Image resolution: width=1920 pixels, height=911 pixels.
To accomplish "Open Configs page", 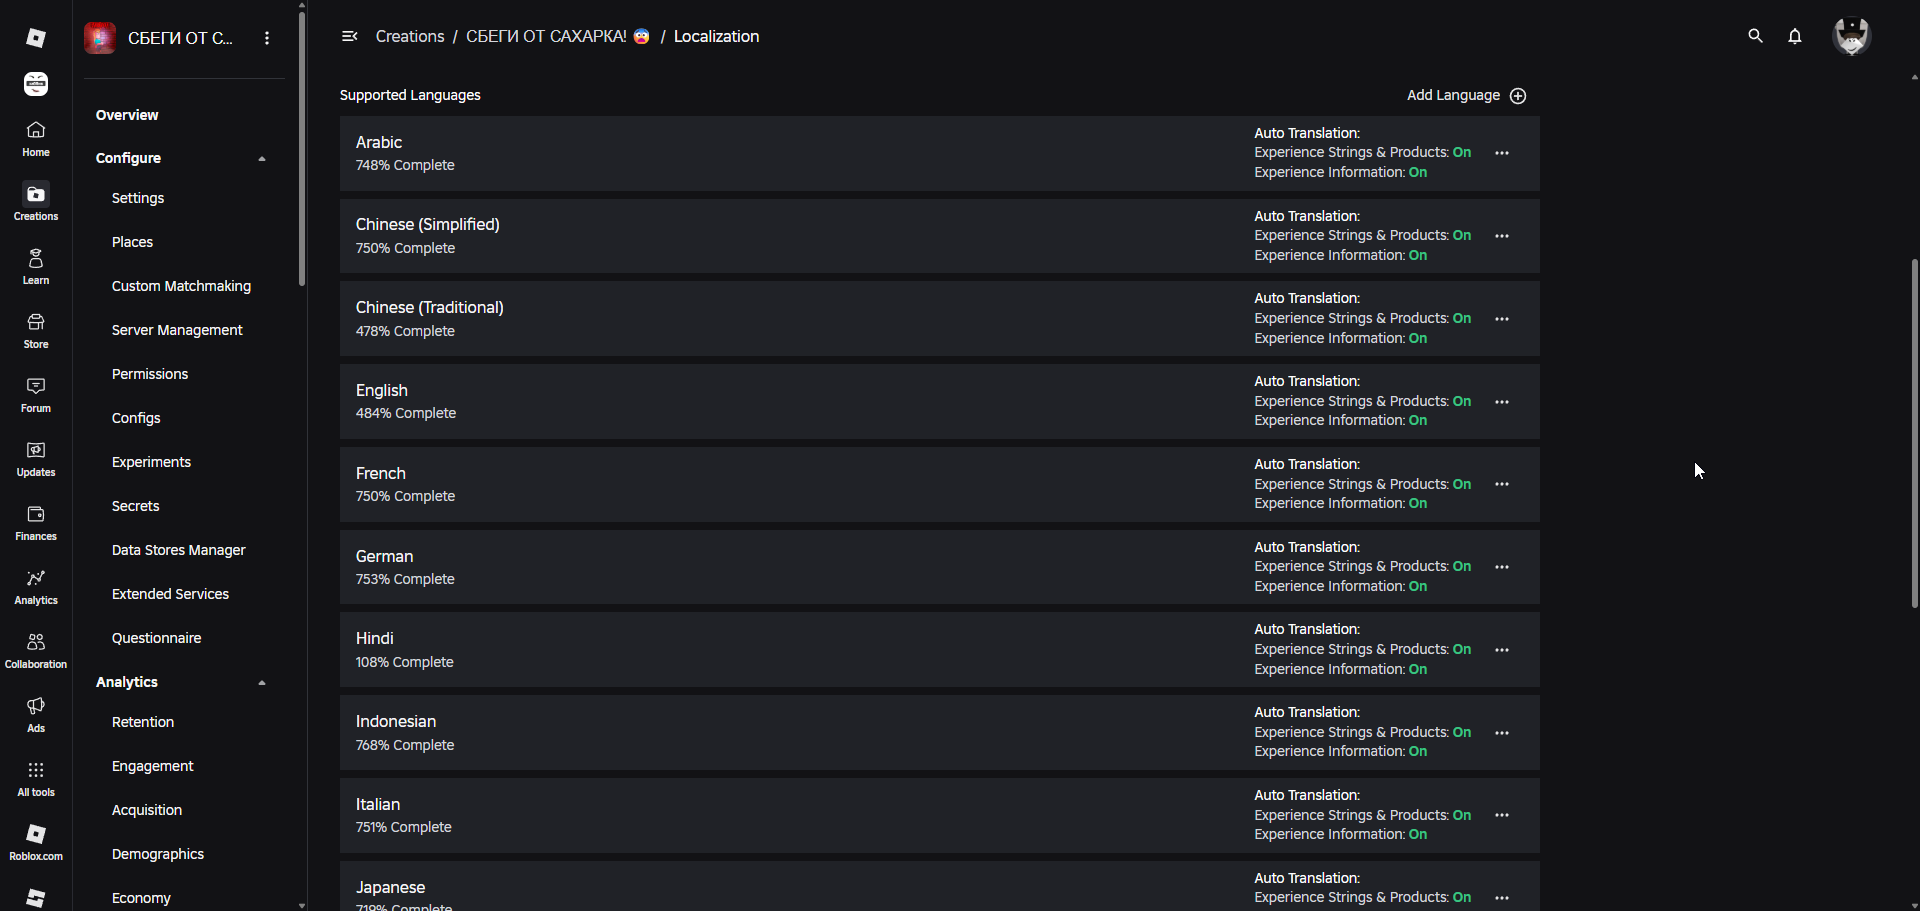I will click(136, 418).
